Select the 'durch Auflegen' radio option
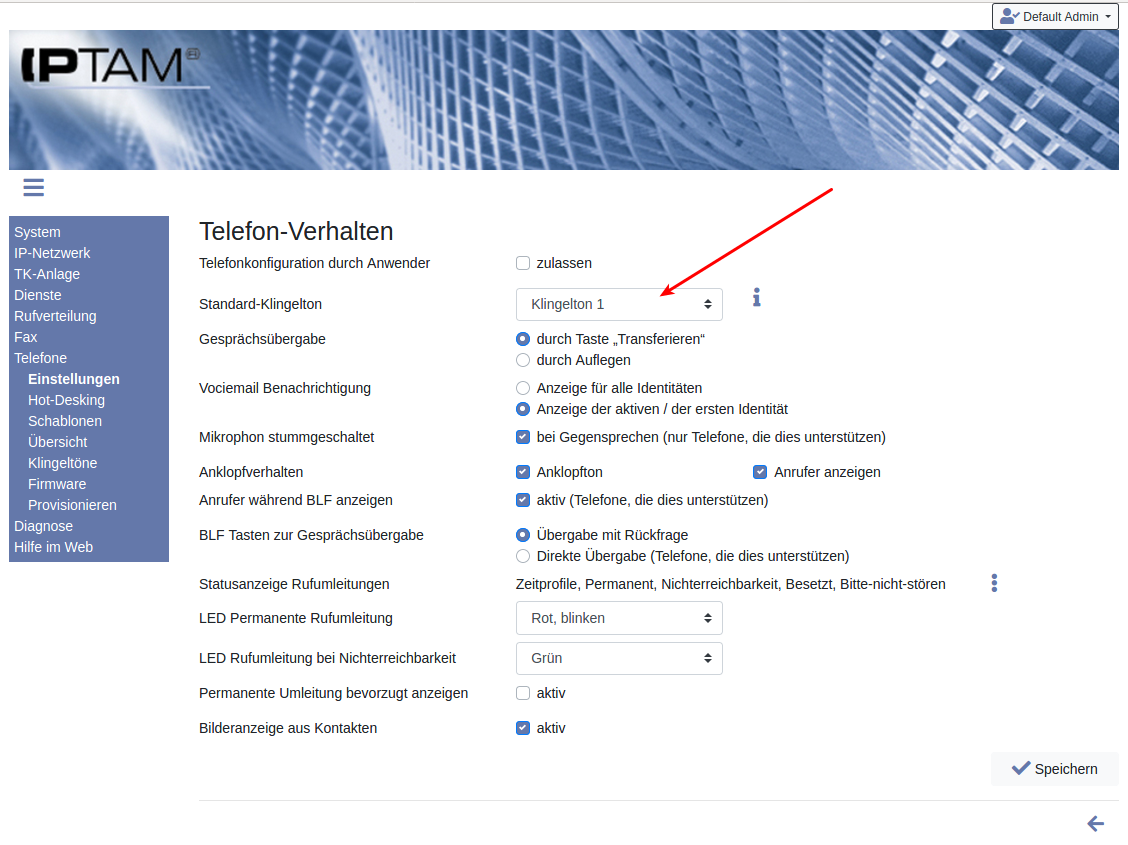Screen dimensions: 1128x845 [523, 360]
